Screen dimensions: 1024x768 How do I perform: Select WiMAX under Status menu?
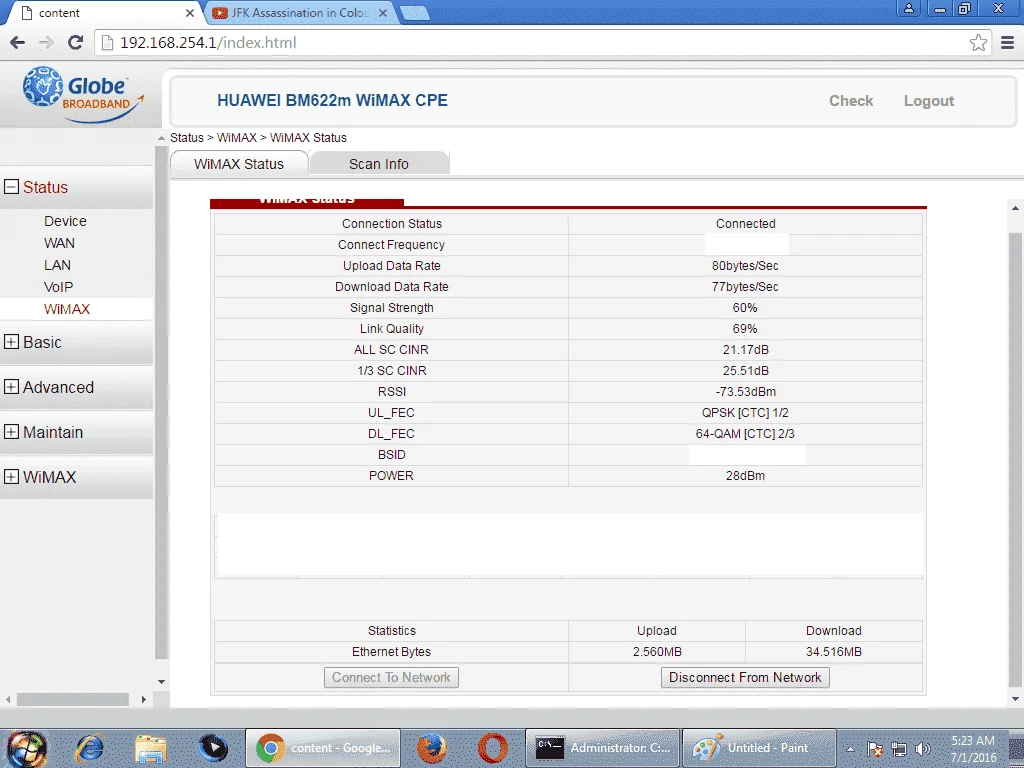tap(67, 309)
